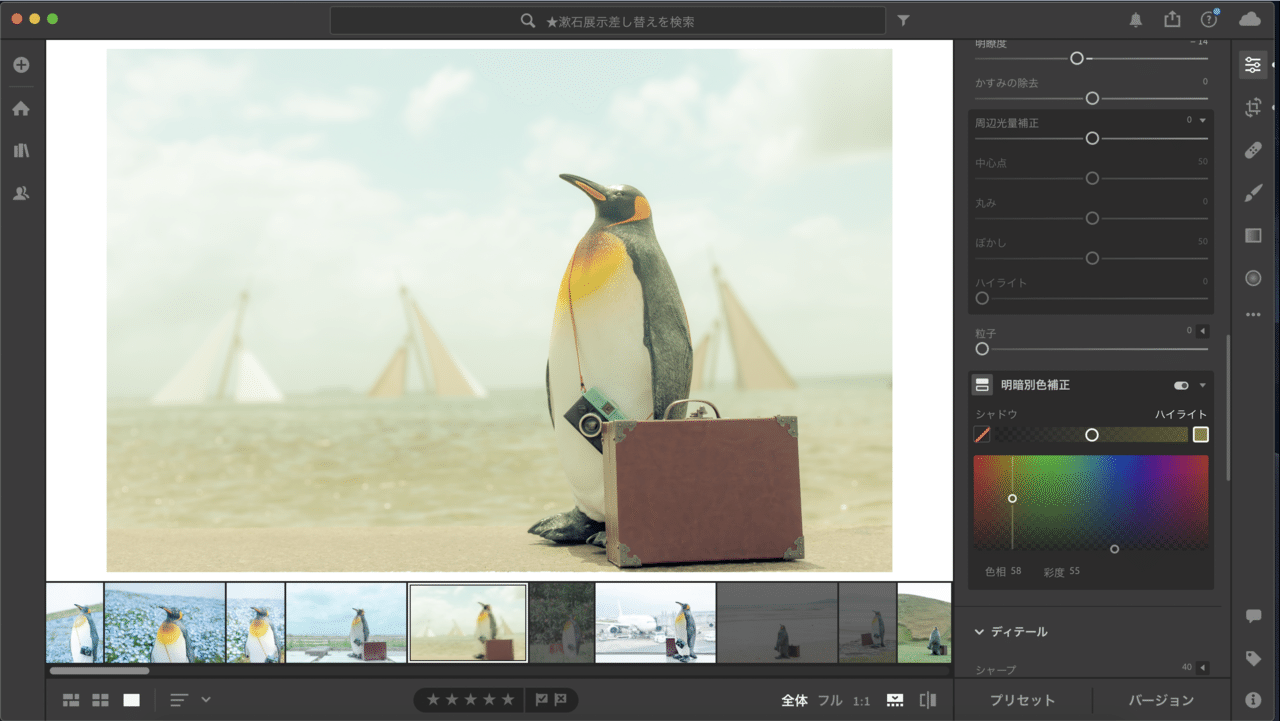Toggle the 明暗別色補正 panel switch

coord(1181,385)
